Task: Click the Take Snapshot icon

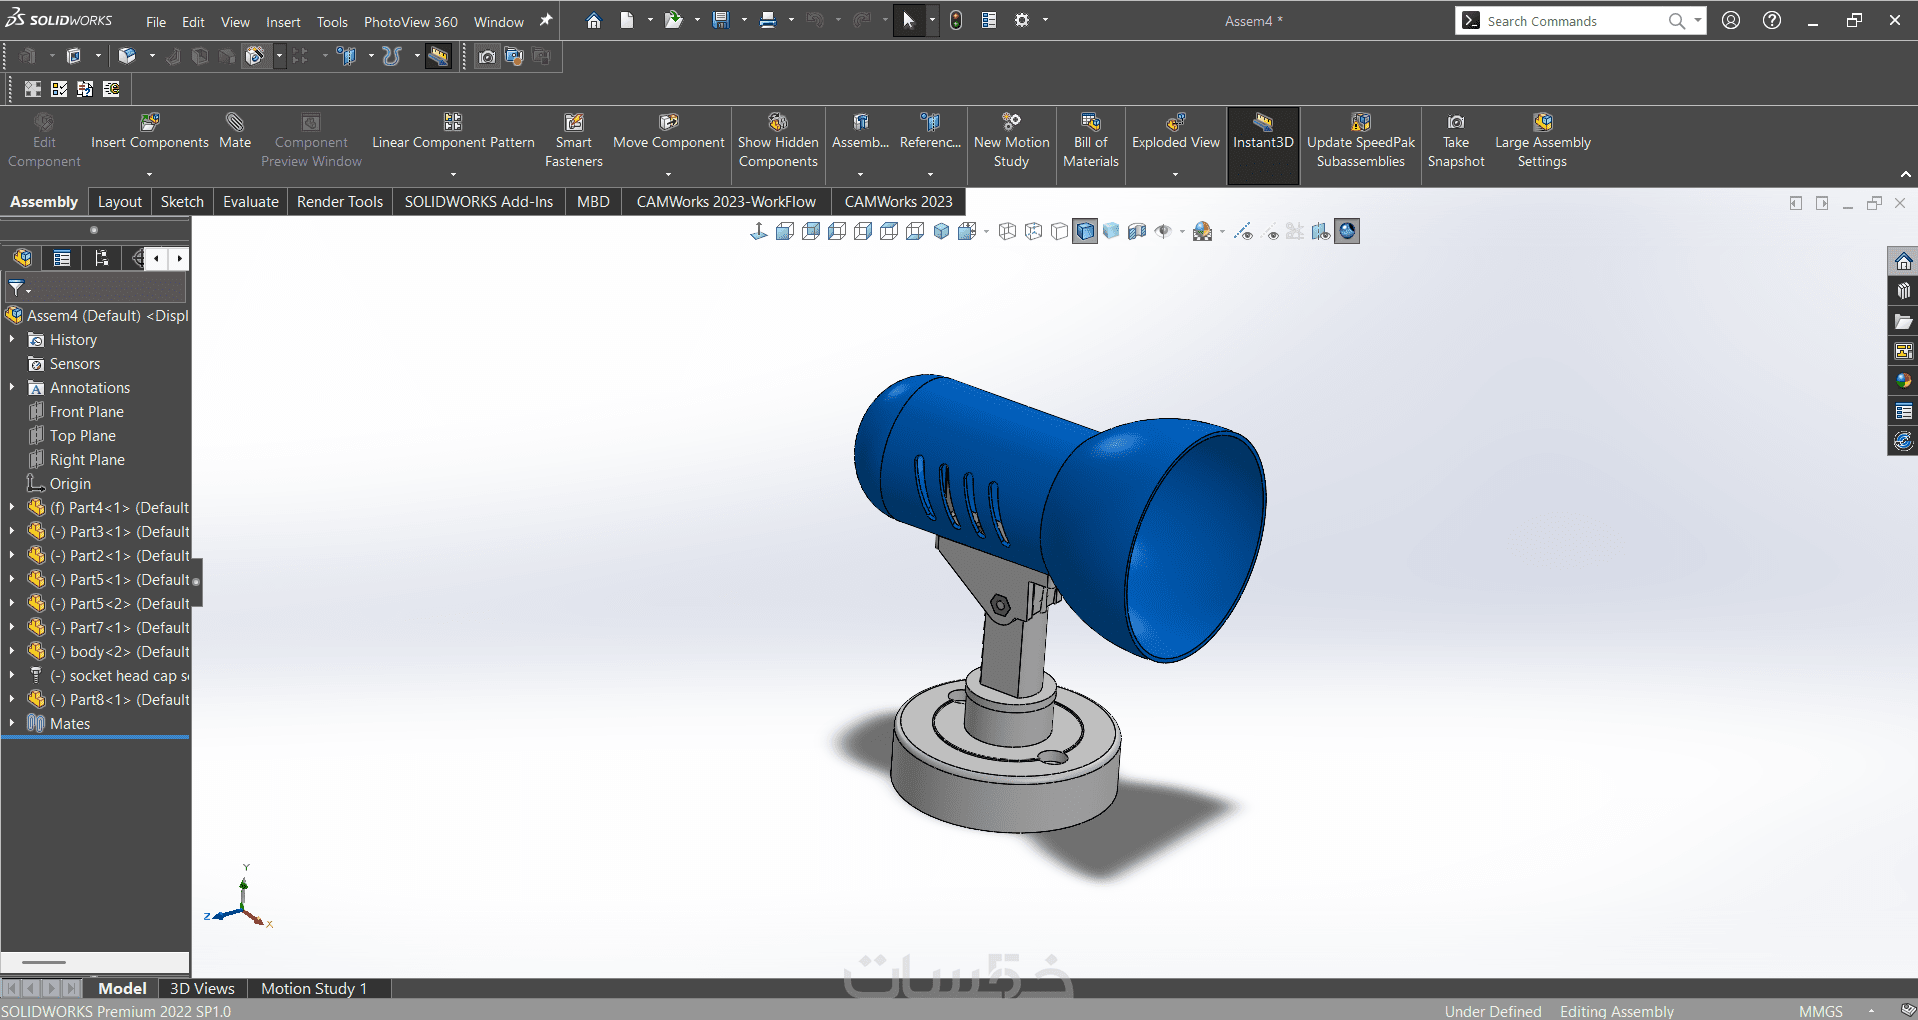Action: pos(1456,123)
